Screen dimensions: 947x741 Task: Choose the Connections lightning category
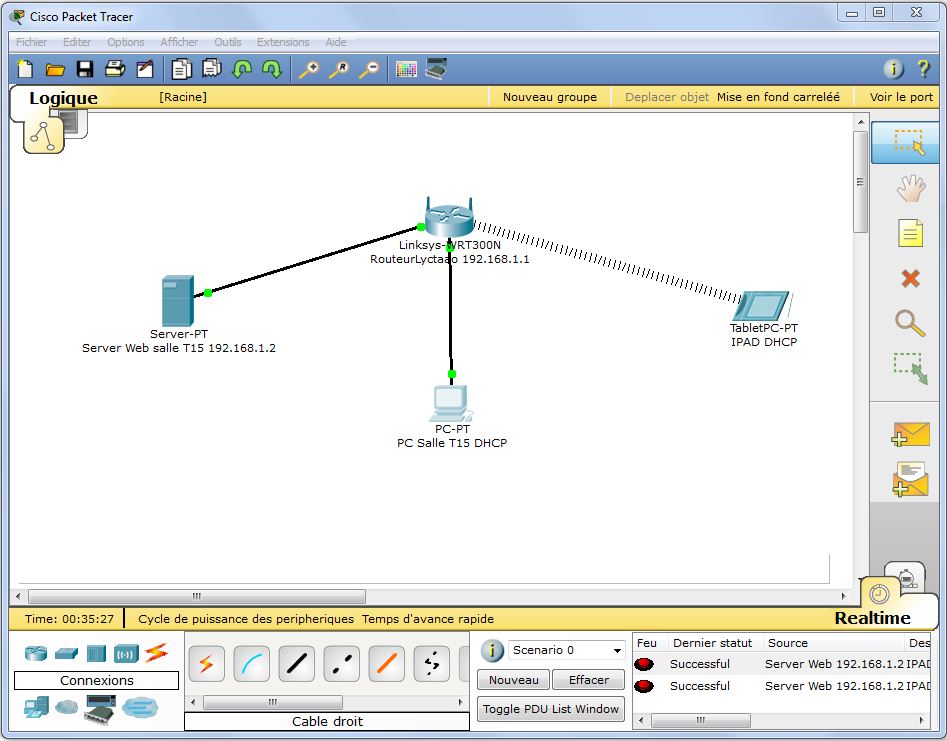click(x=156, y=652)
